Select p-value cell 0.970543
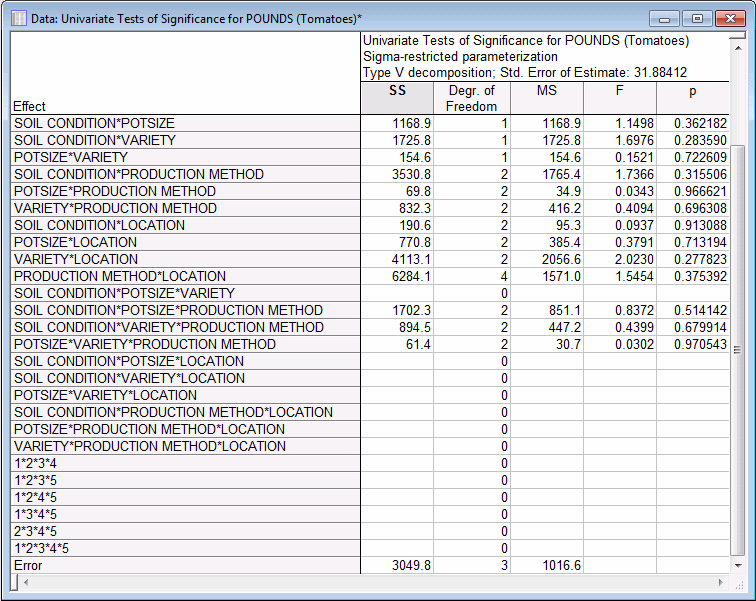Screen dimensions: 756x601 693,344
